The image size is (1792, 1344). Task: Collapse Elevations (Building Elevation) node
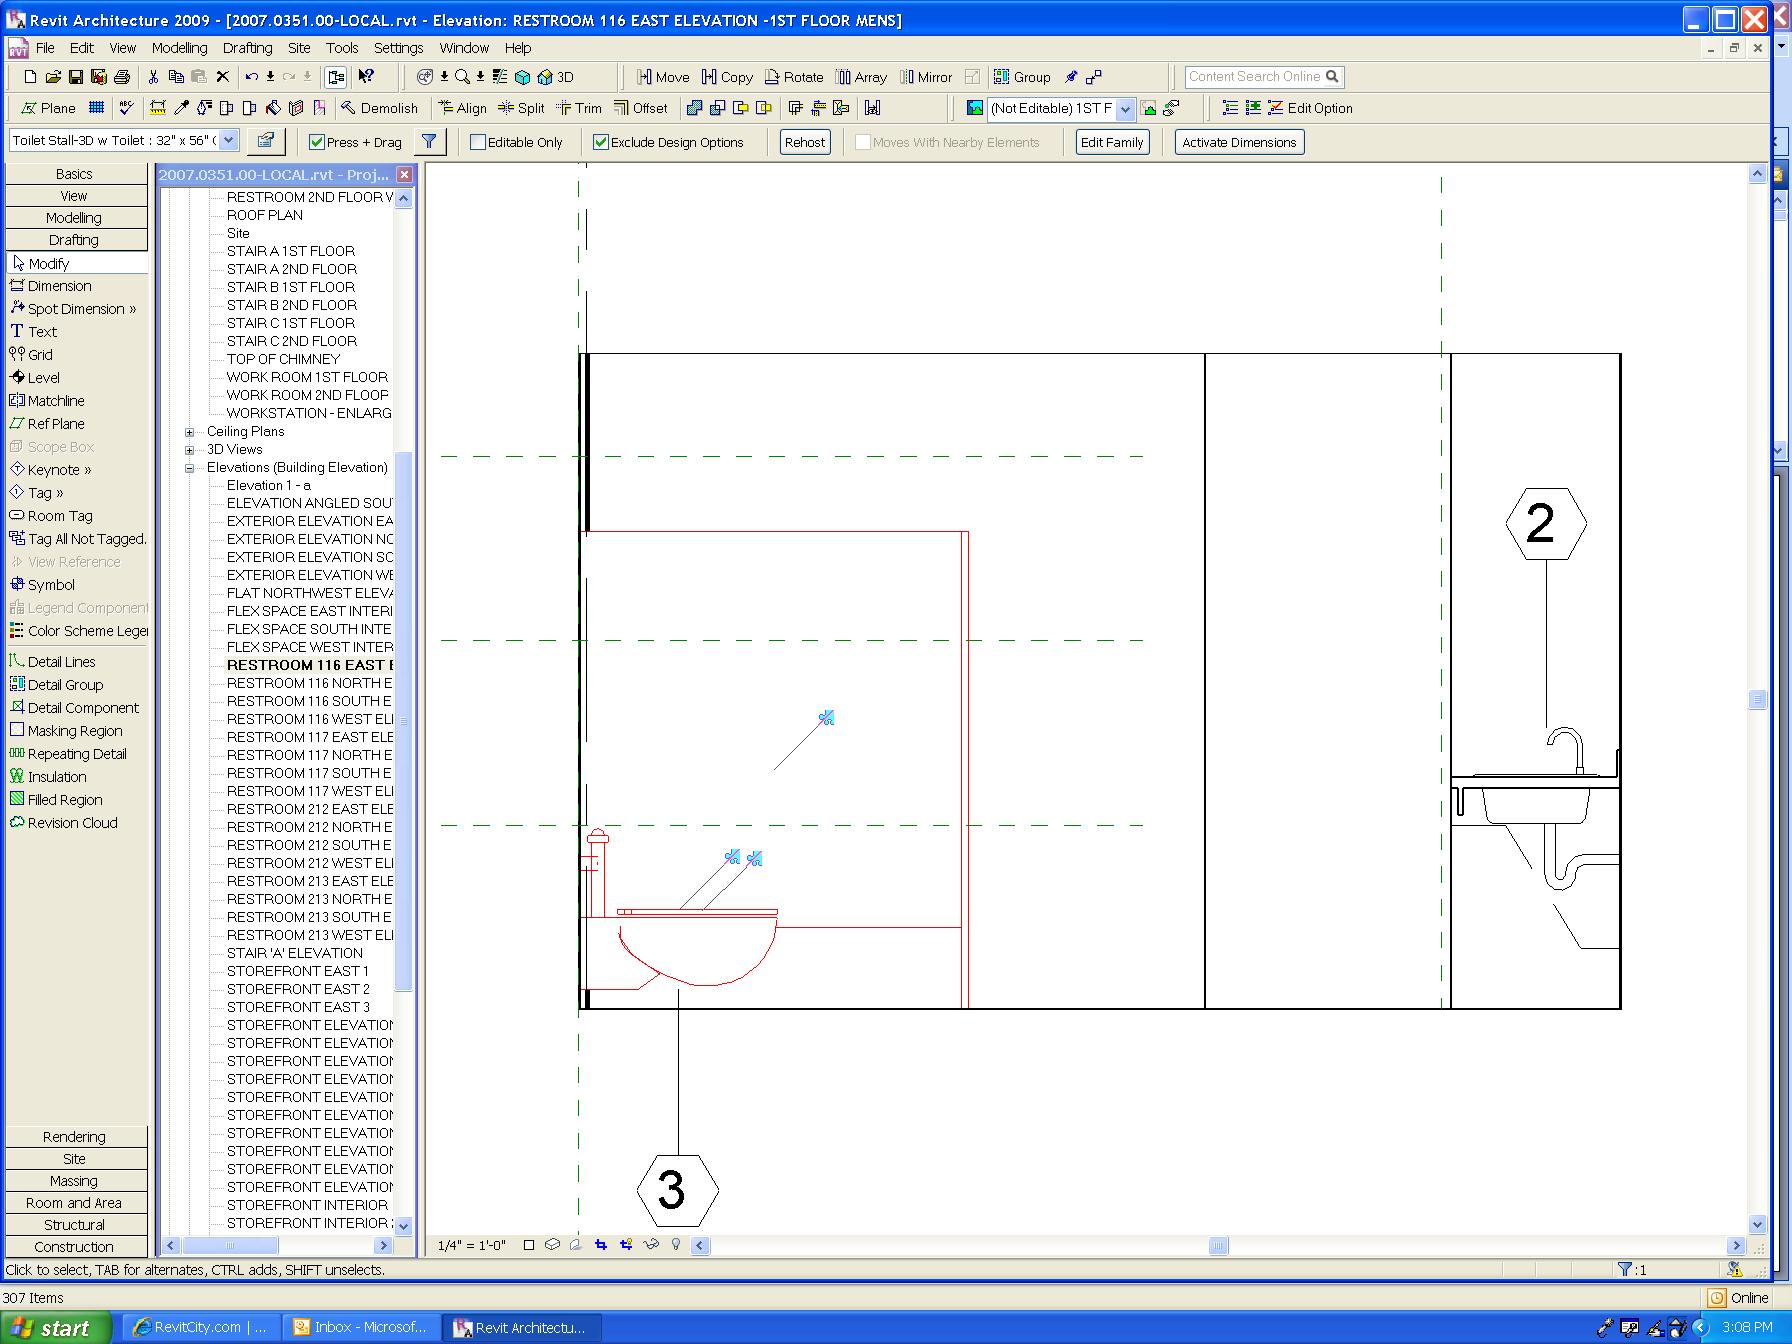click(190, 468)
